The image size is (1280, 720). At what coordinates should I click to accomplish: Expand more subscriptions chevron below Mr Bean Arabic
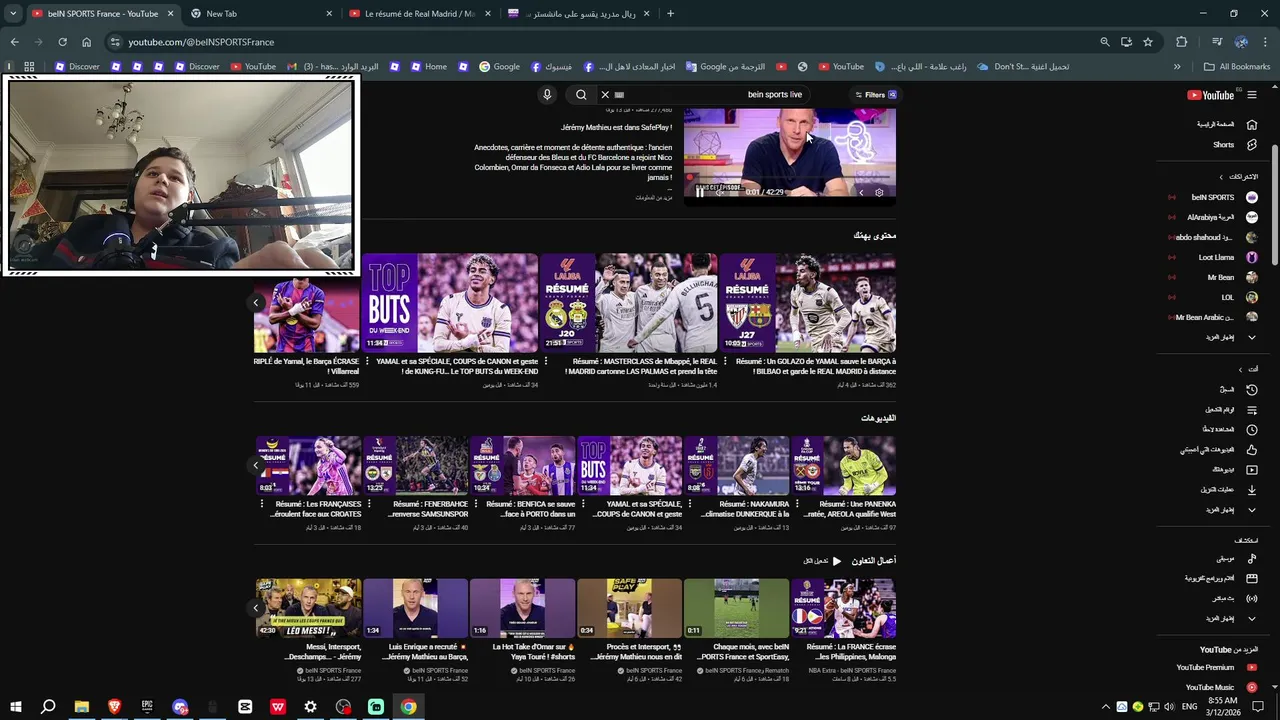click(1251, 337)
